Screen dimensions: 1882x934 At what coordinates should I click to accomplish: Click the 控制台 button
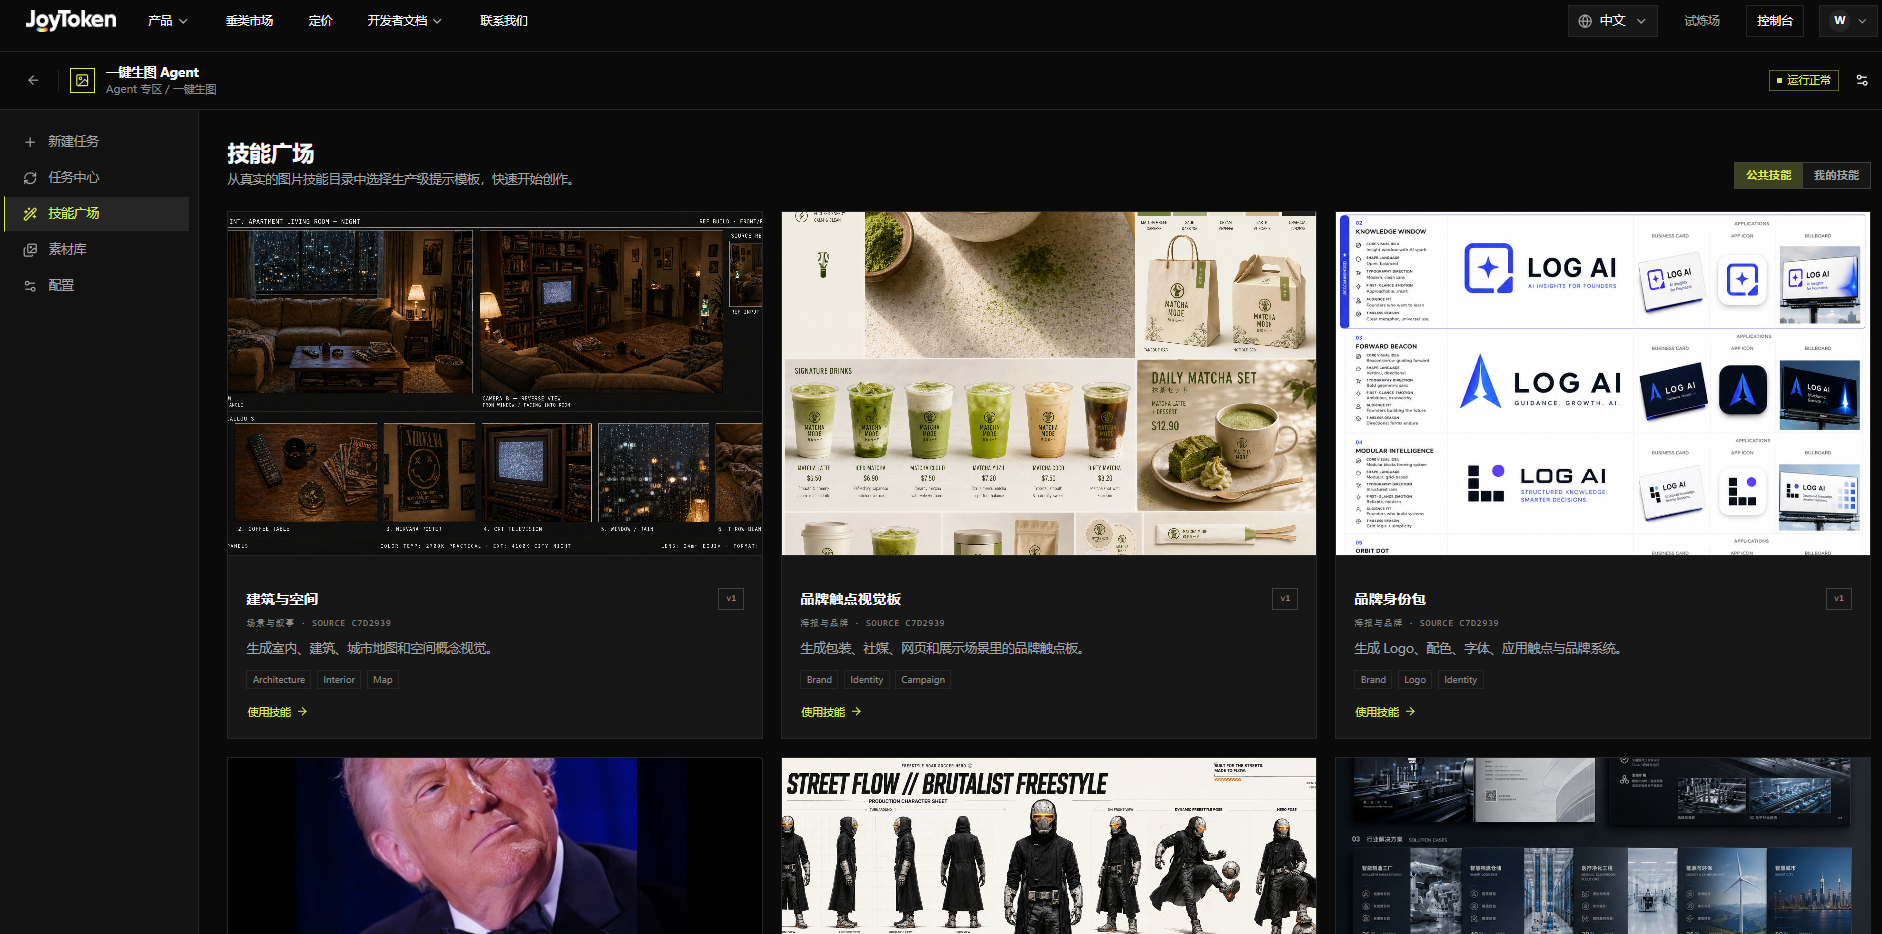(1775, 21)
